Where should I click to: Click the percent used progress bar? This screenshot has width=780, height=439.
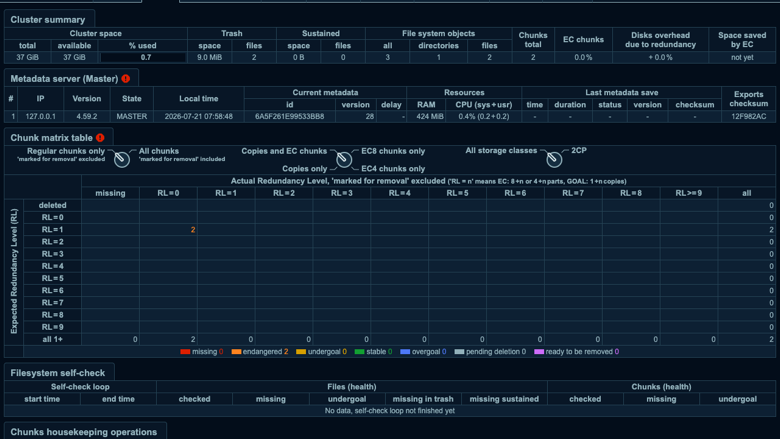[143, 57]
